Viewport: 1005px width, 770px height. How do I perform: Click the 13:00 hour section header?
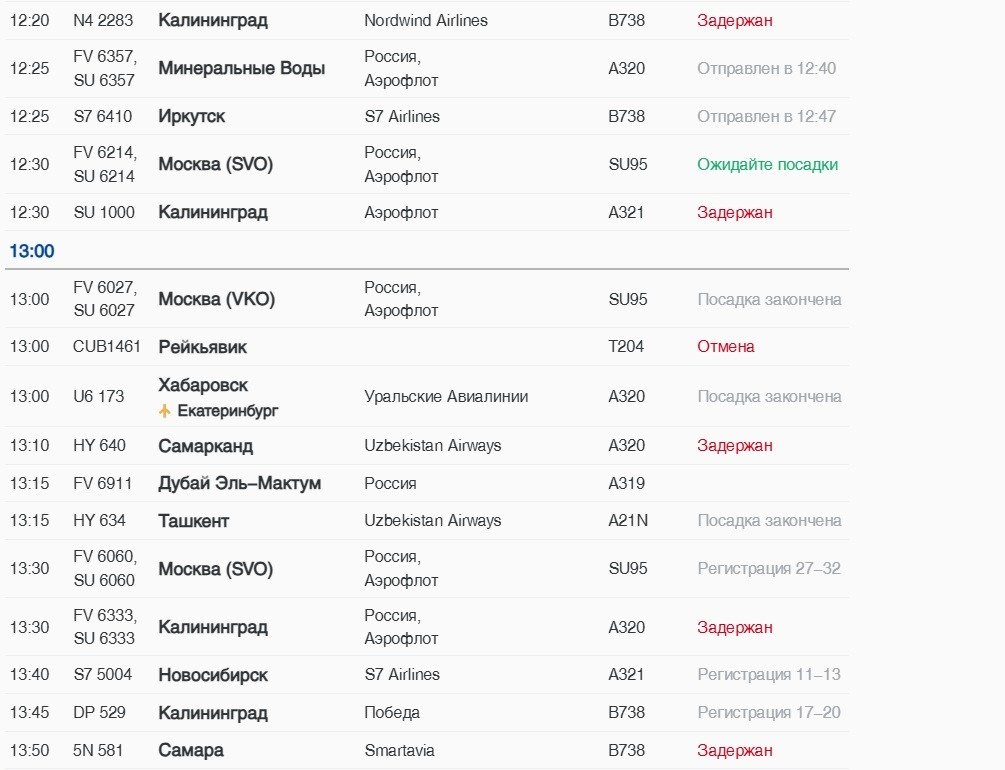coord(32,251)
